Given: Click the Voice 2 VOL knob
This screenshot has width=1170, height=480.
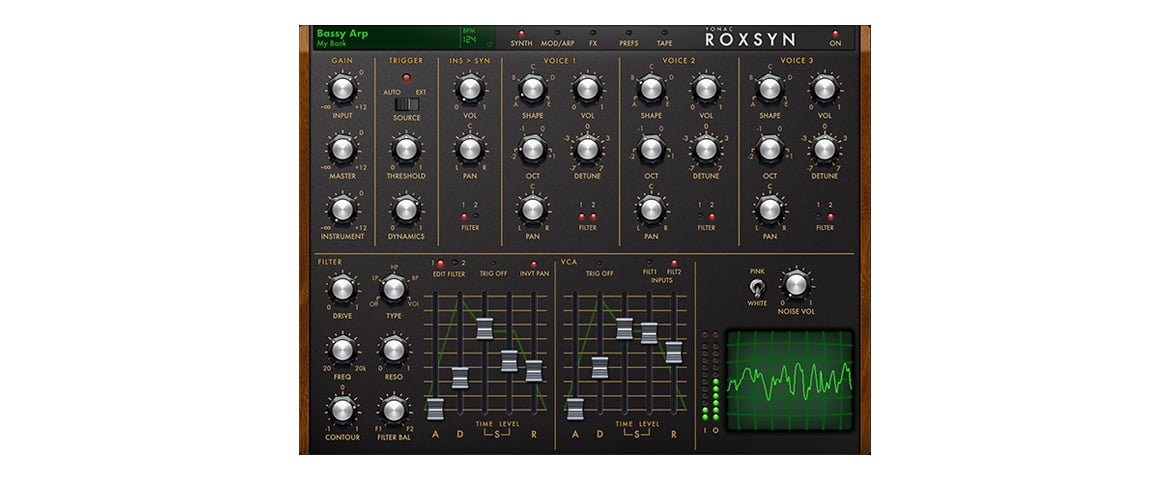Looking at the screenshot, I should point(706,90).
